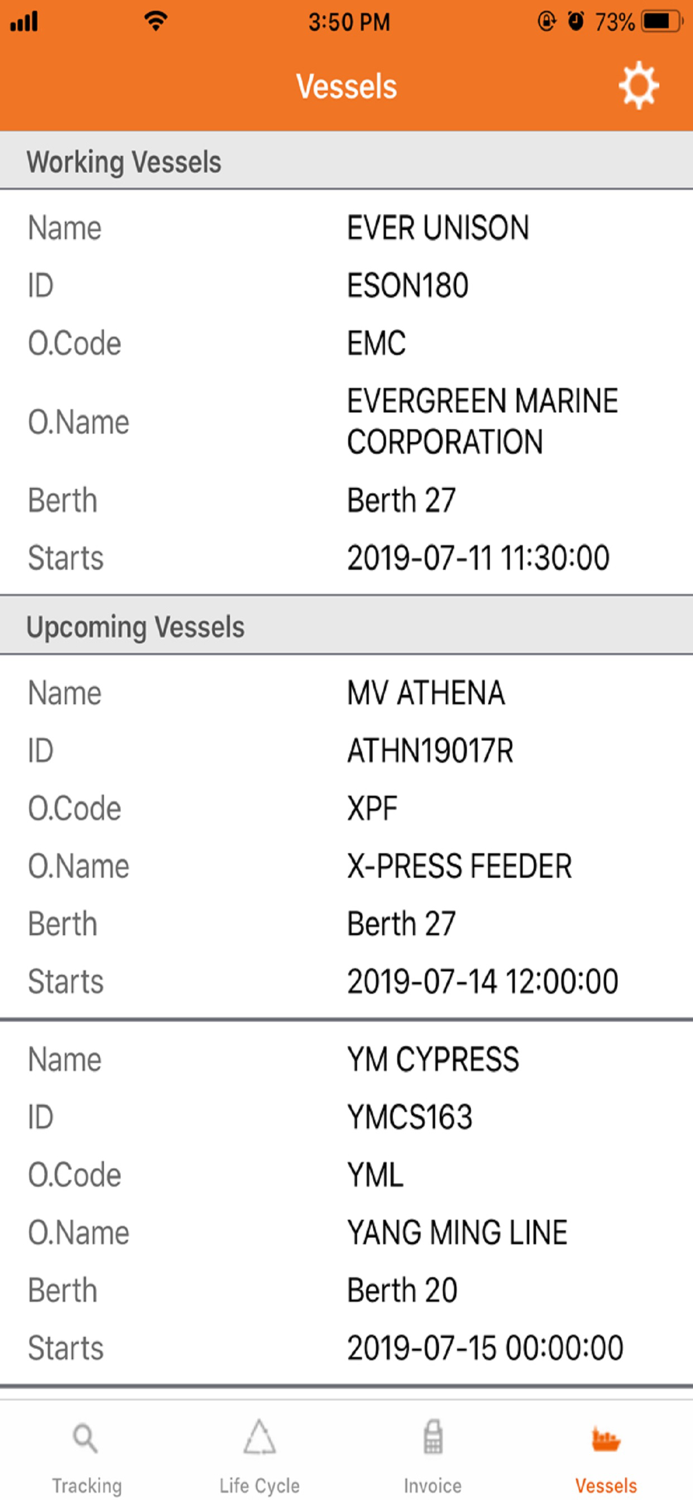Switch to the Tracking tab label
Screen dimensions: 693x1500
click(x=86, y=1485)
